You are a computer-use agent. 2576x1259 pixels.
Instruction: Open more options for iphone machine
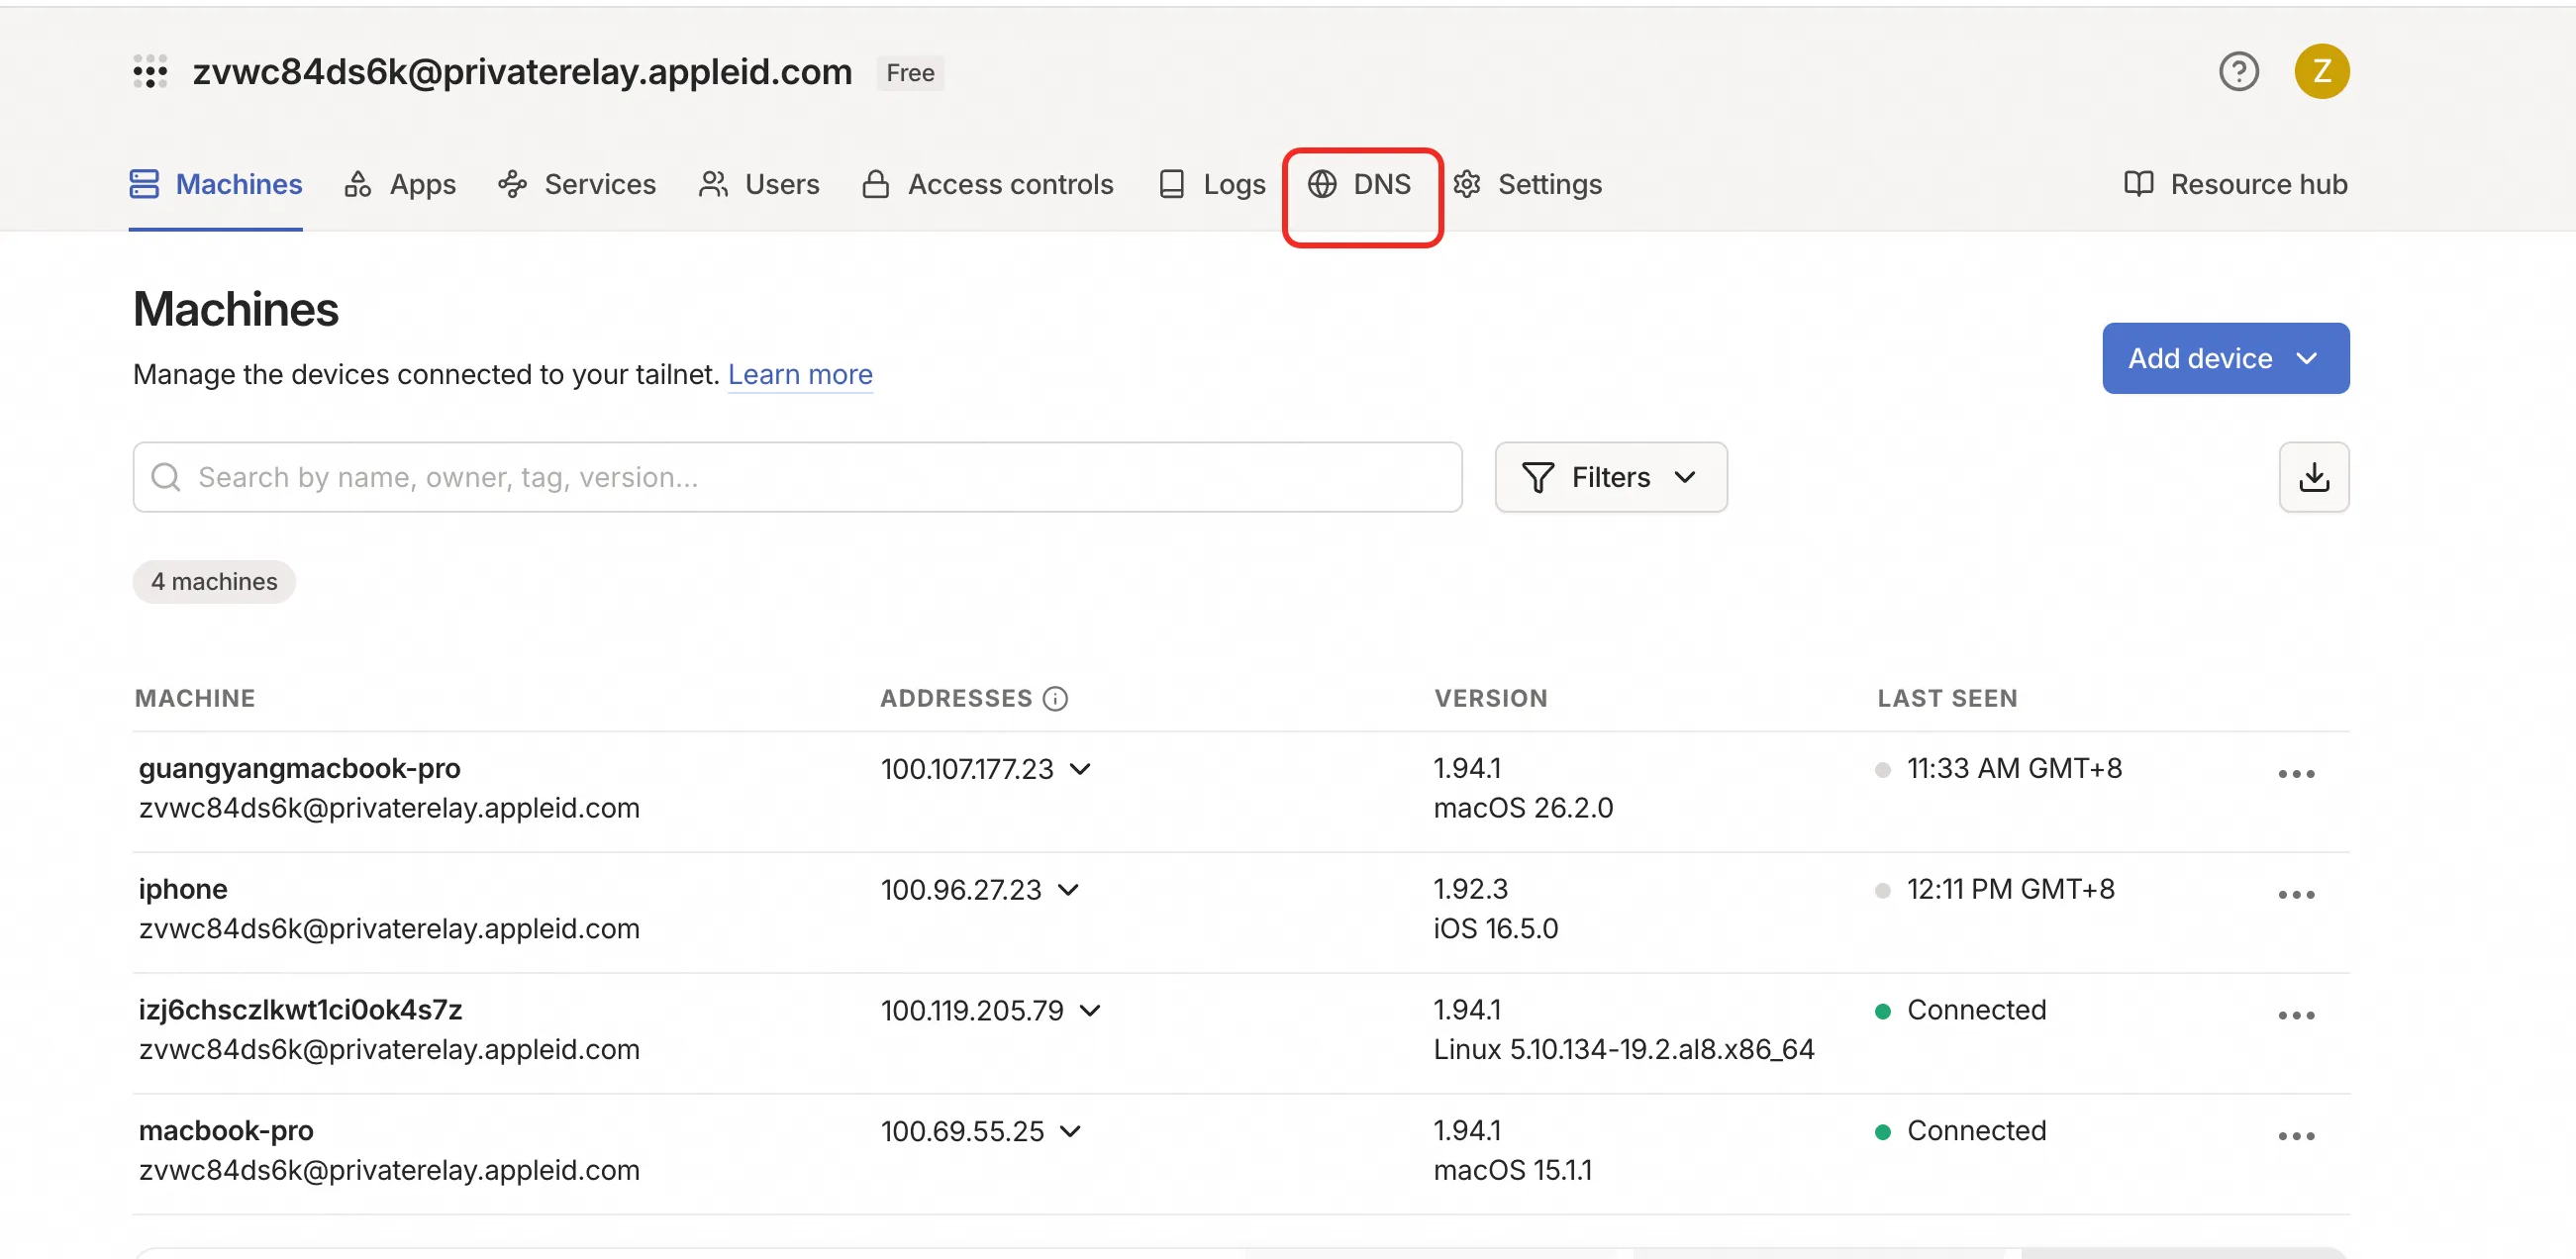pos(2296,894)
